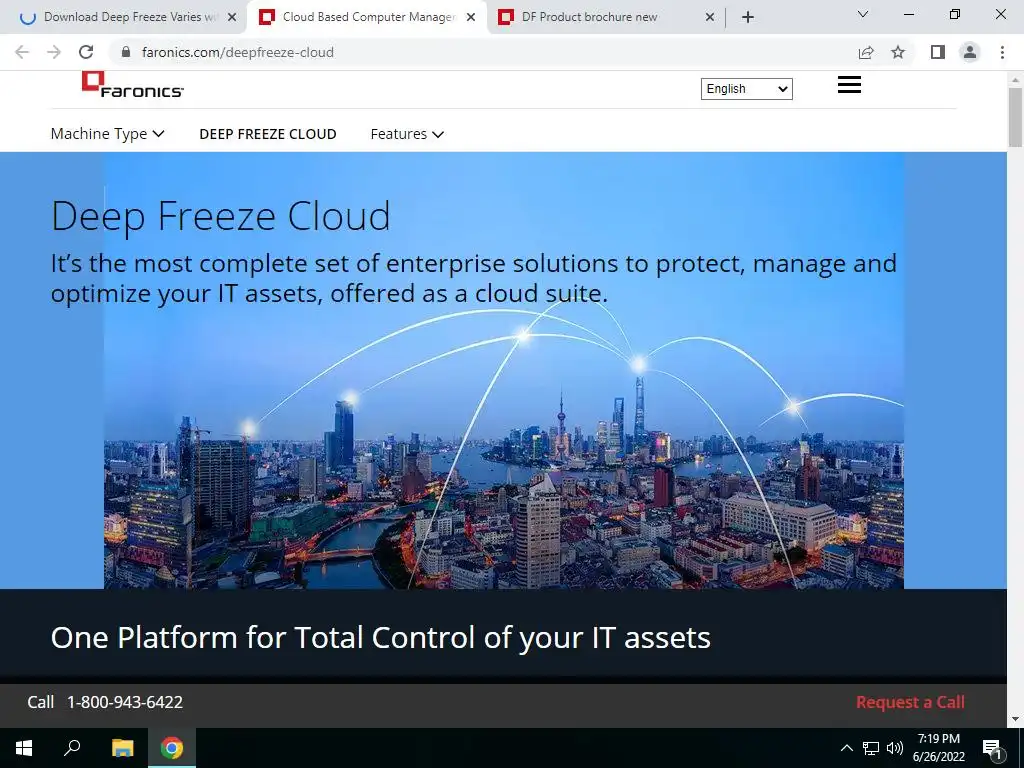Click the address bar URL

coord(238,52)
